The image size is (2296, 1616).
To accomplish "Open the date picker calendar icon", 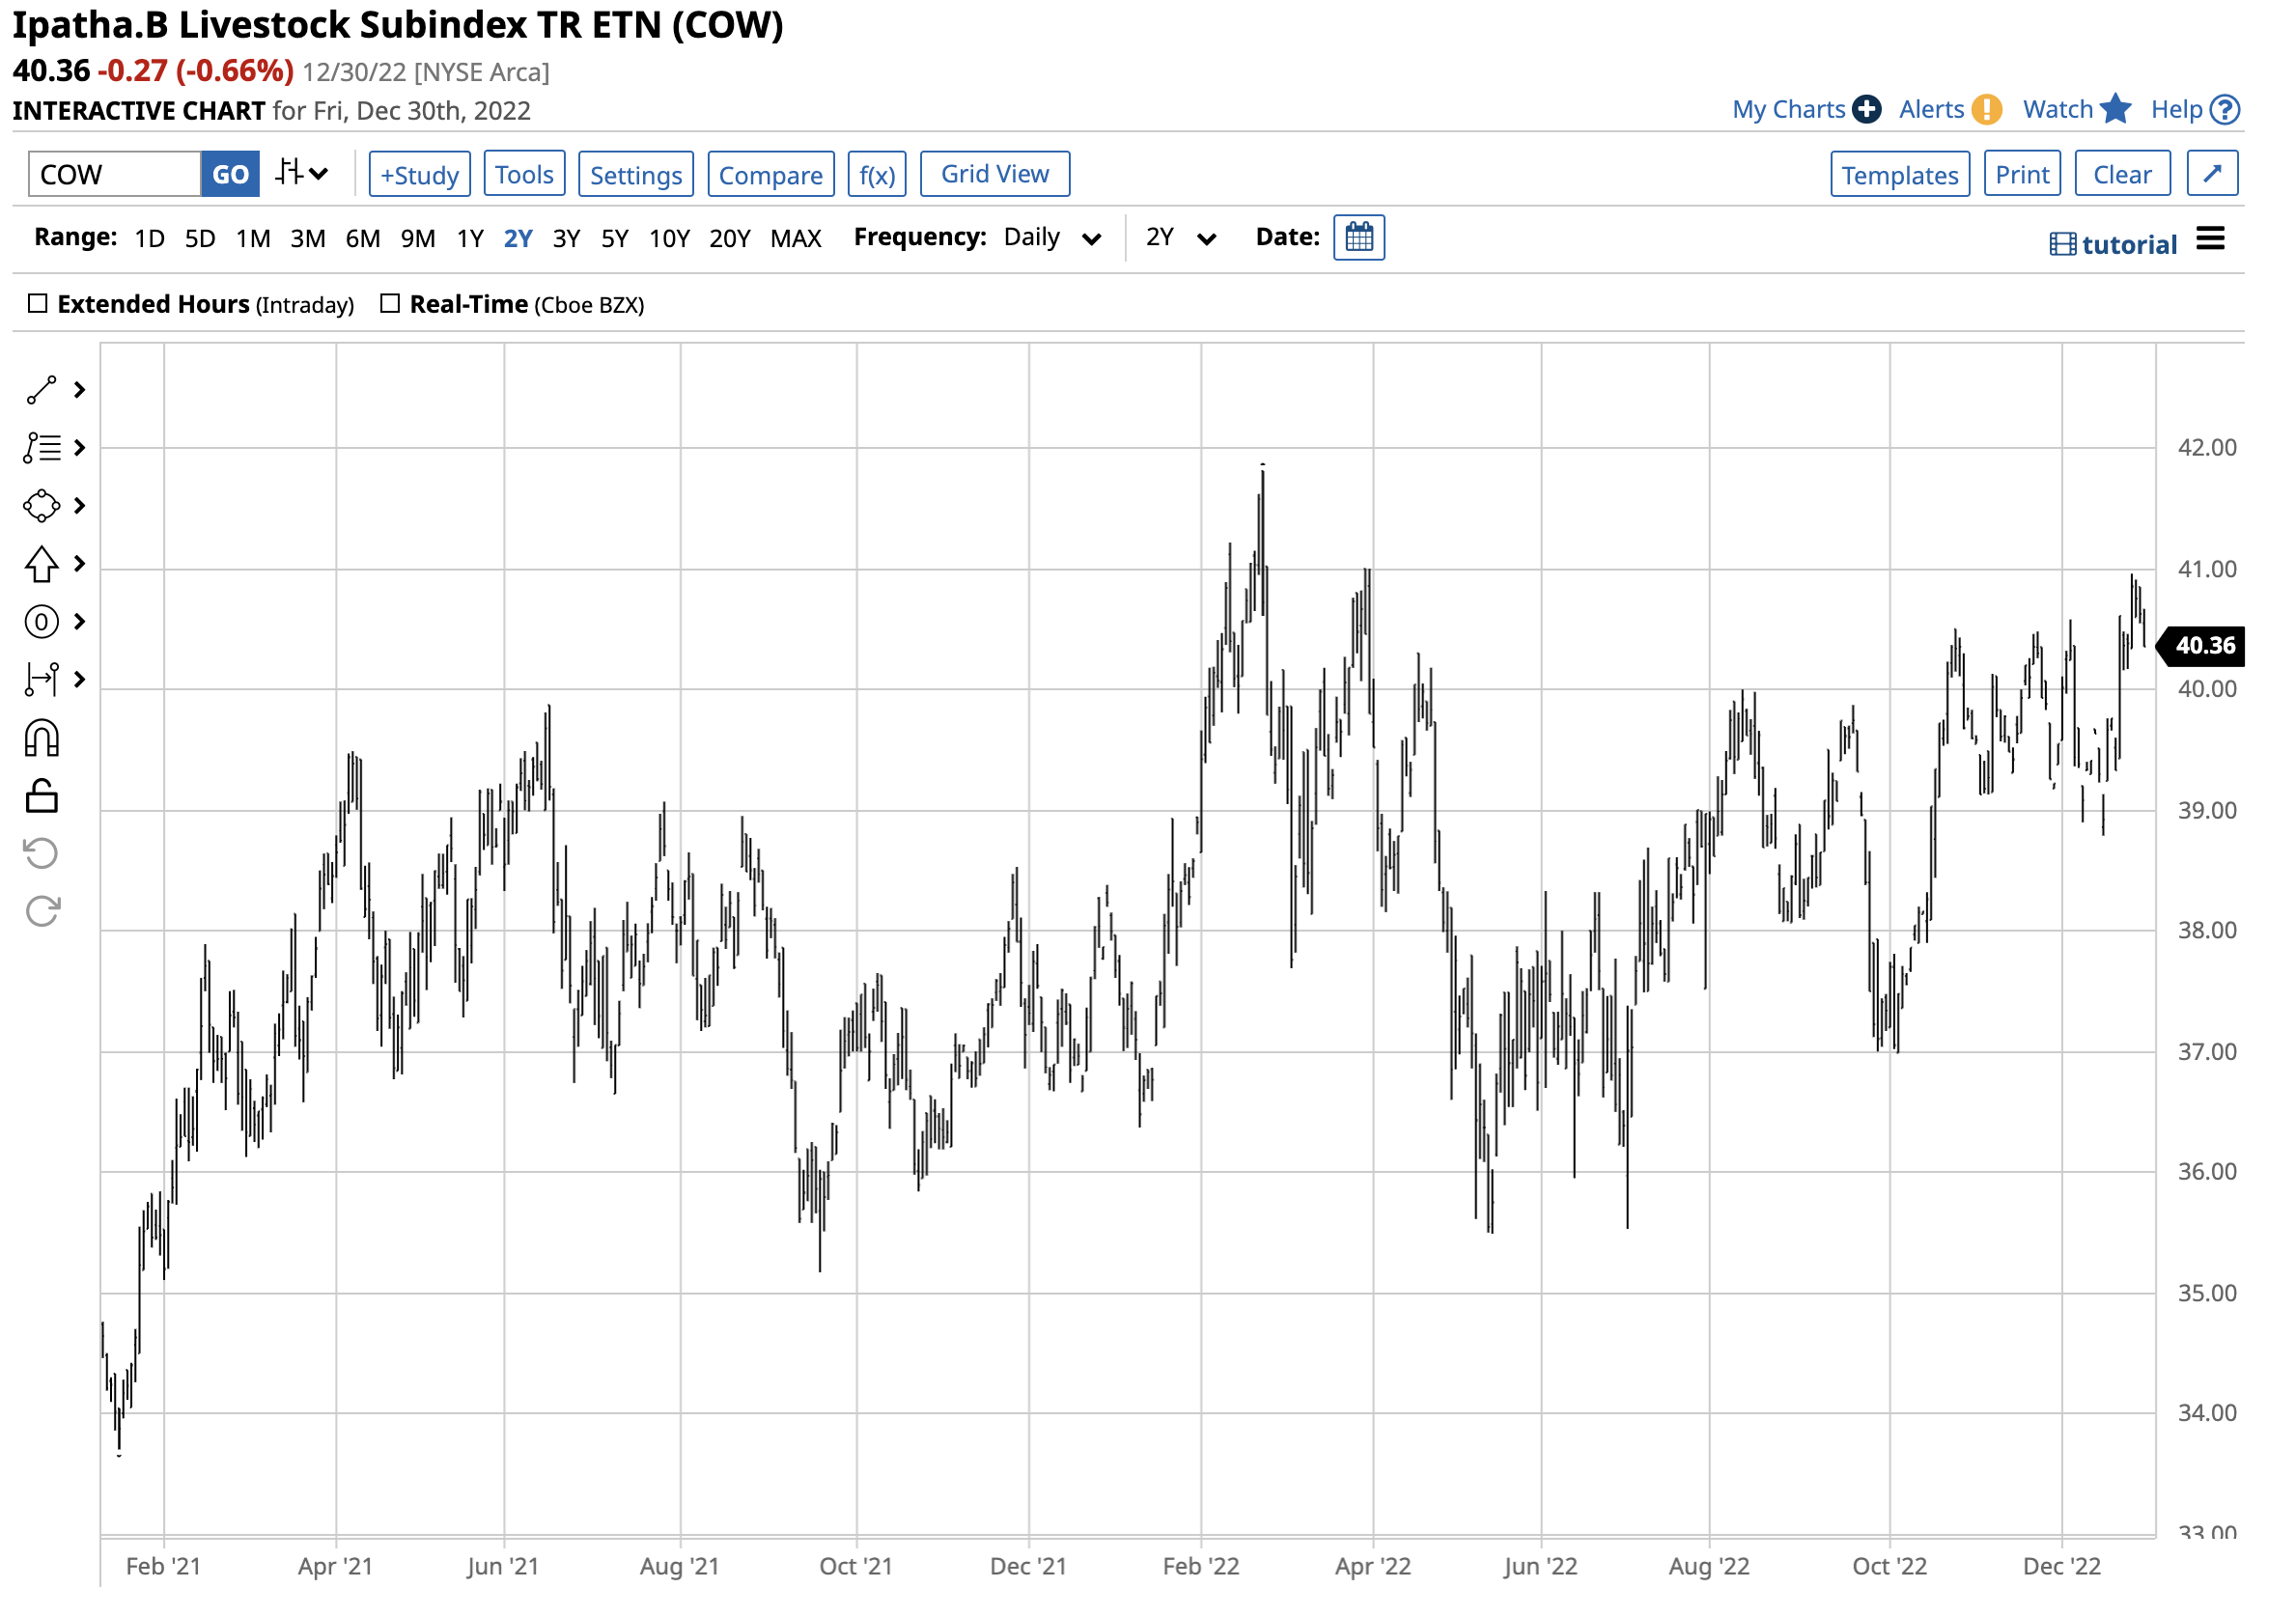I will click(1359, 238).
